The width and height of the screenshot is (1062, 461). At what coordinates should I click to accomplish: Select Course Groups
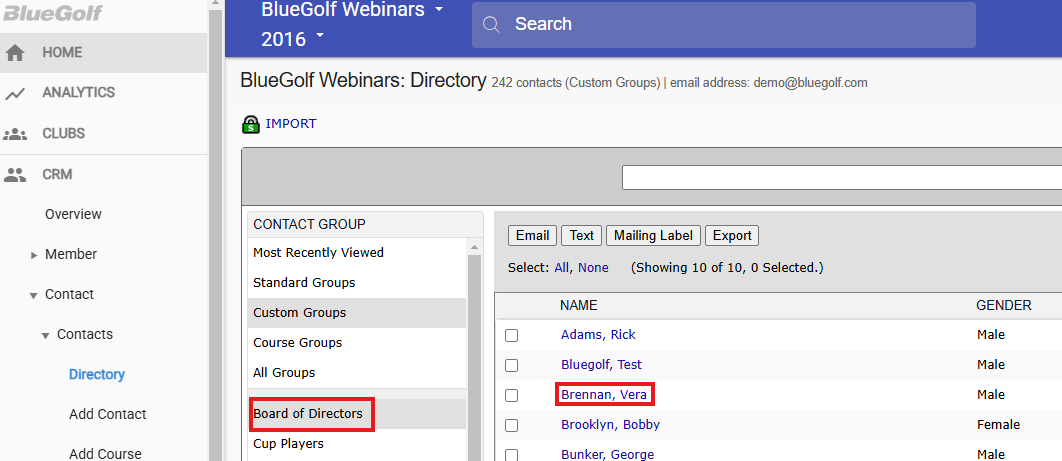pyautogui.click(x=357, y=343)
